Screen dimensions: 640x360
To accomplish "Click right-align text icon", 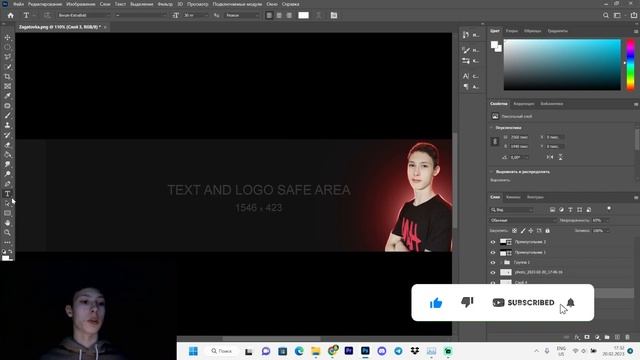I will 289,16.
